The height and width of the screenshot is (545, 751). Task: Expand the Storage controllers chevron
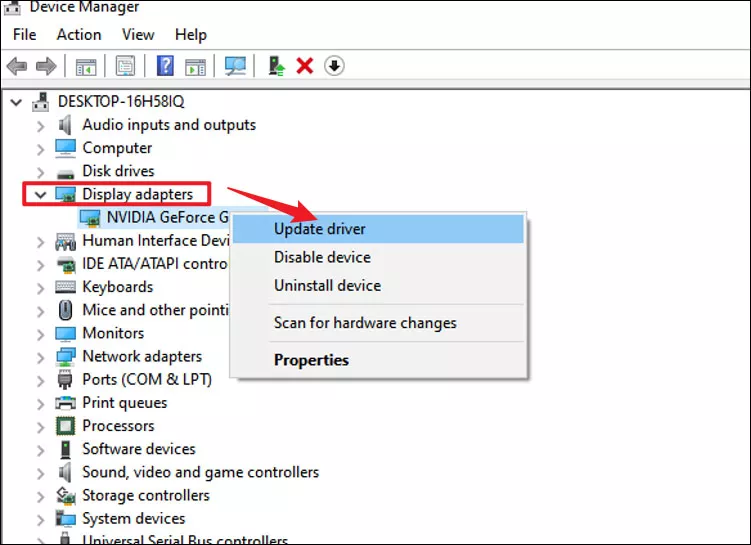pyautogui.click(x=41, y=496)
